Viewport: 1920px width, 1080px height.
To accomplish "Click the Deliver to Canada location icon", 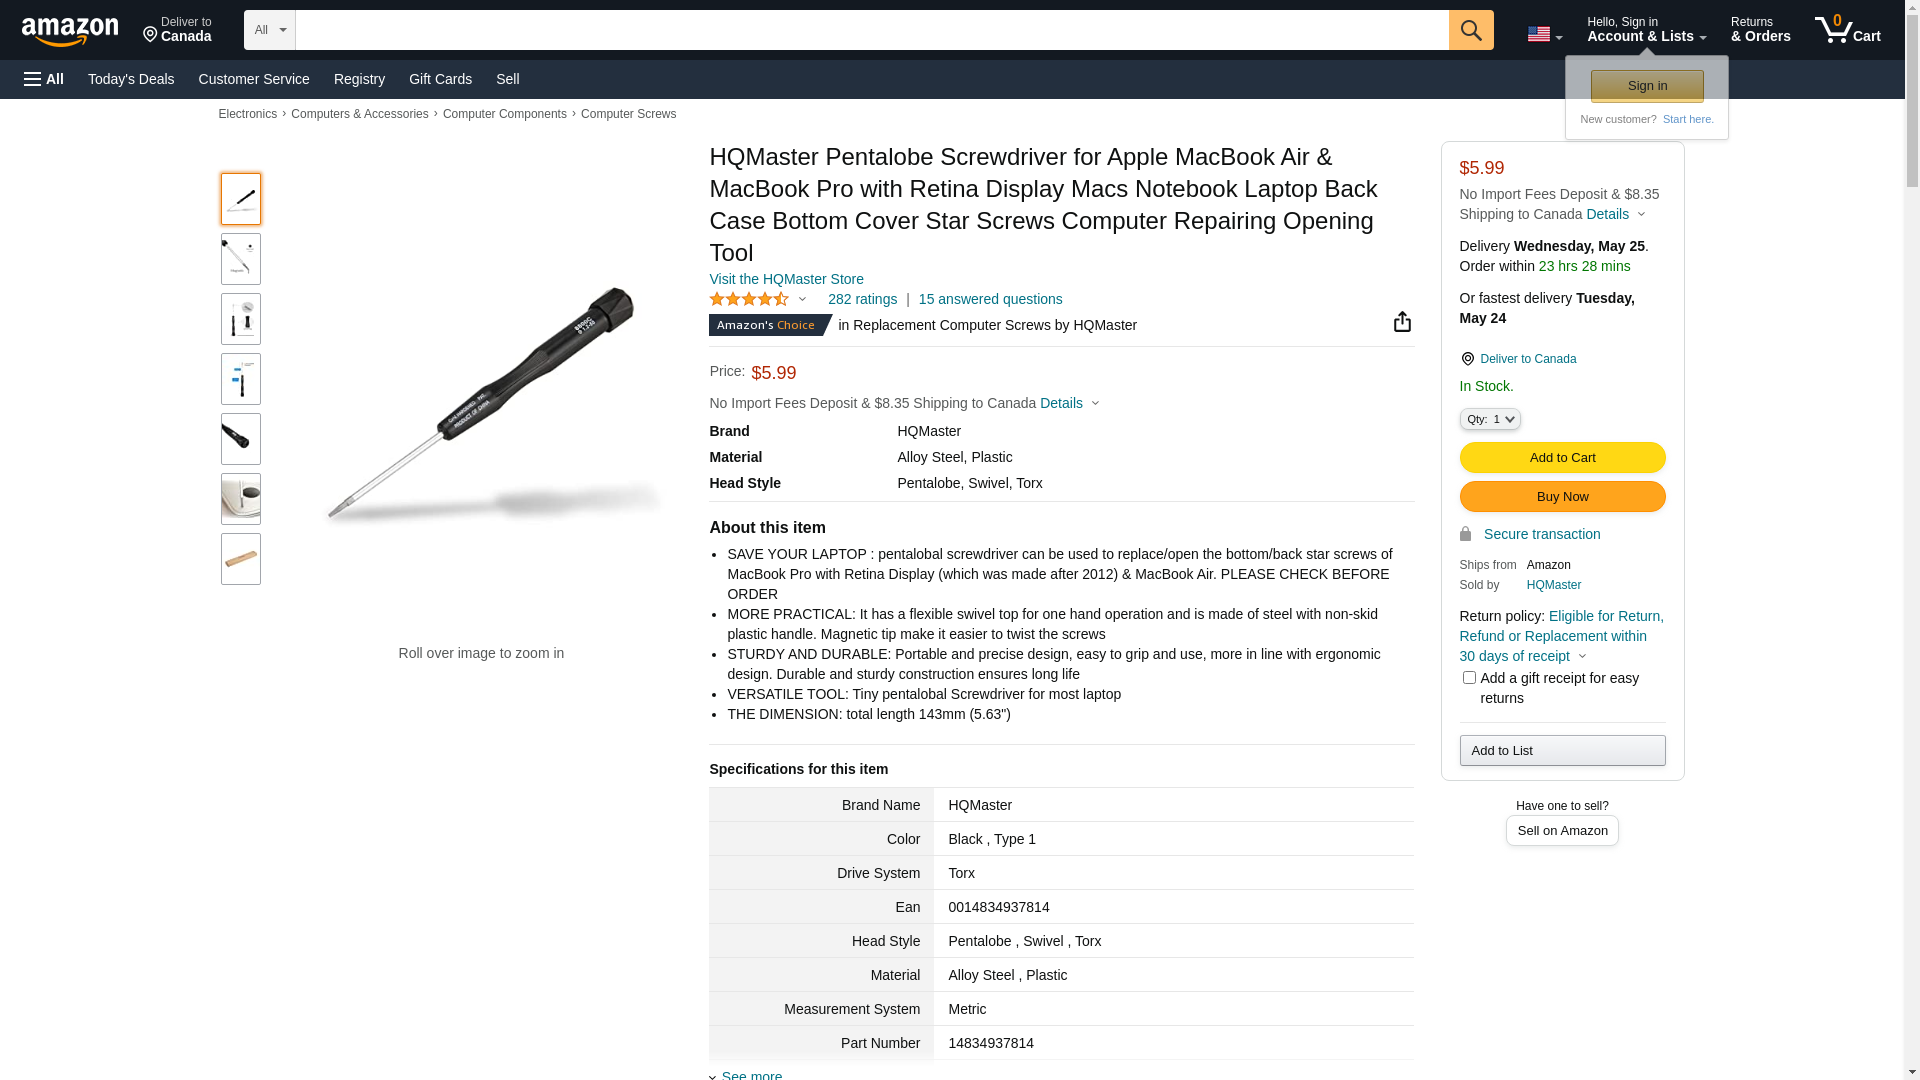I will (x=1467, y=359).
